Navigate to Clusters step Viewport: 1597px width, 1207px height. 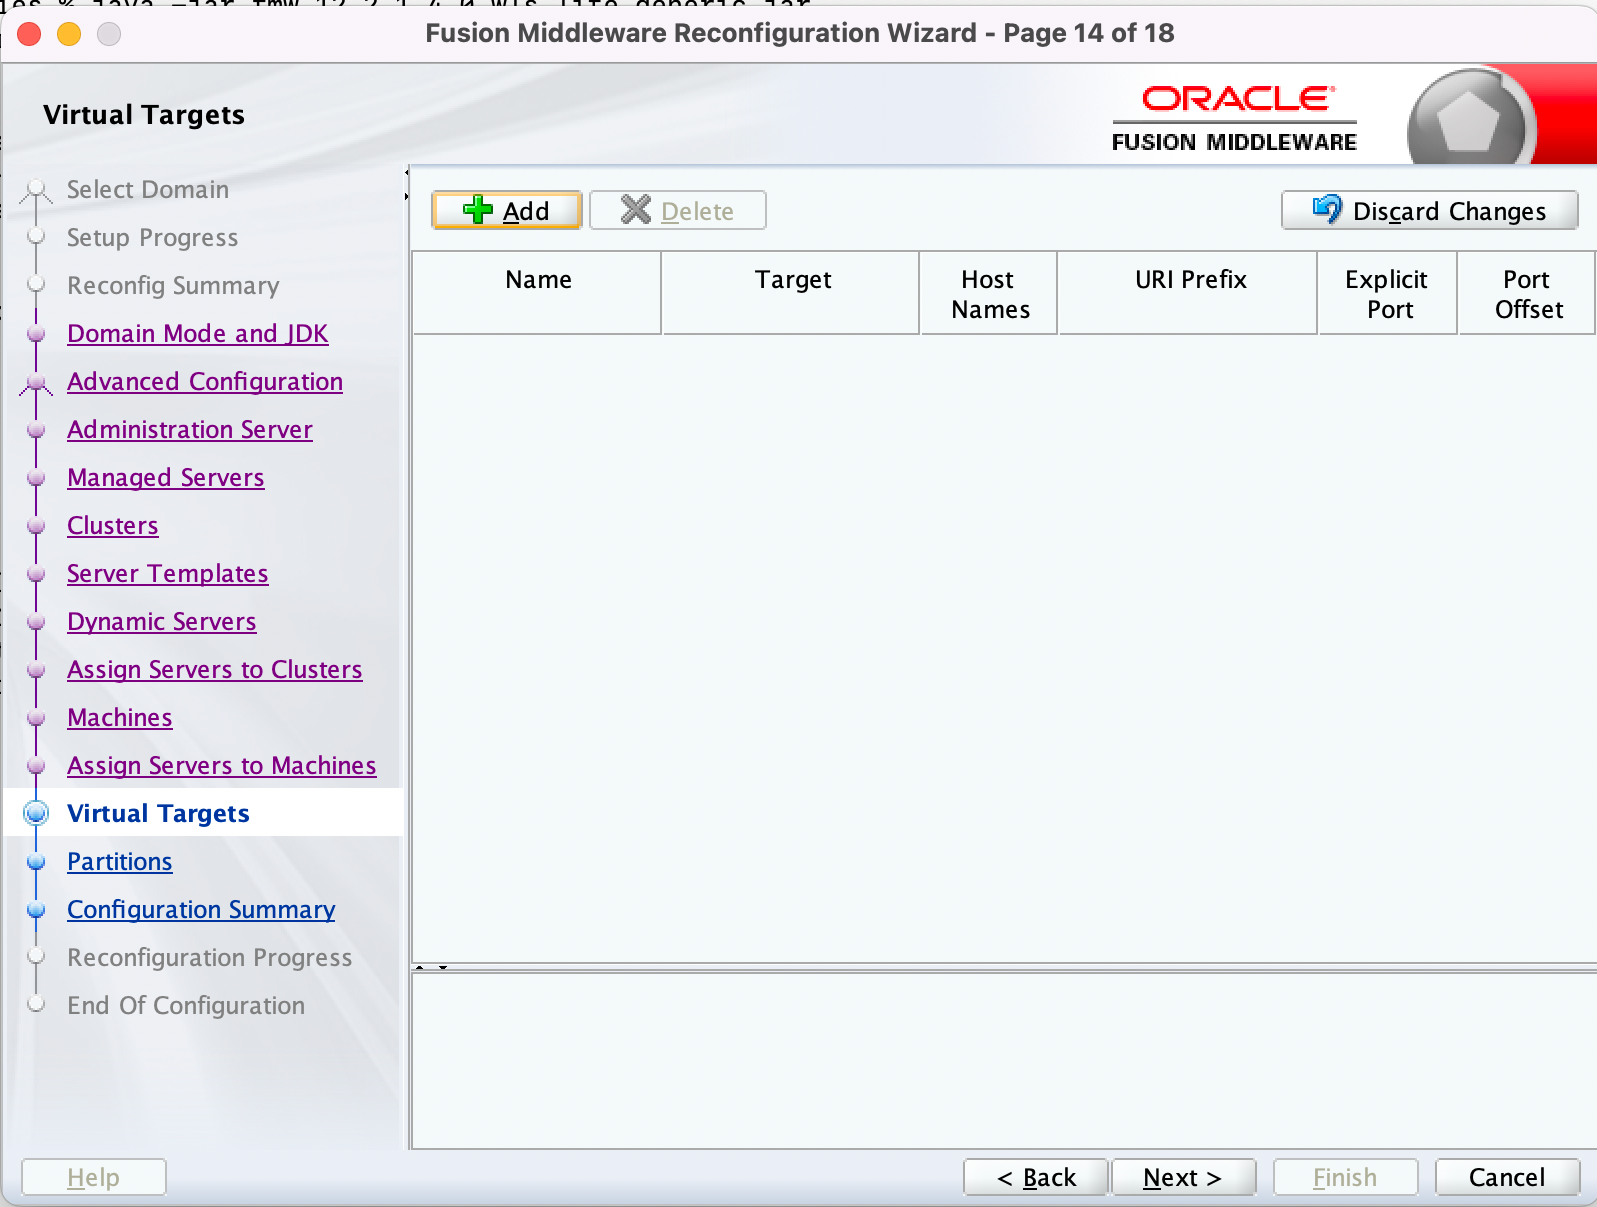click(x=112, y=525)
